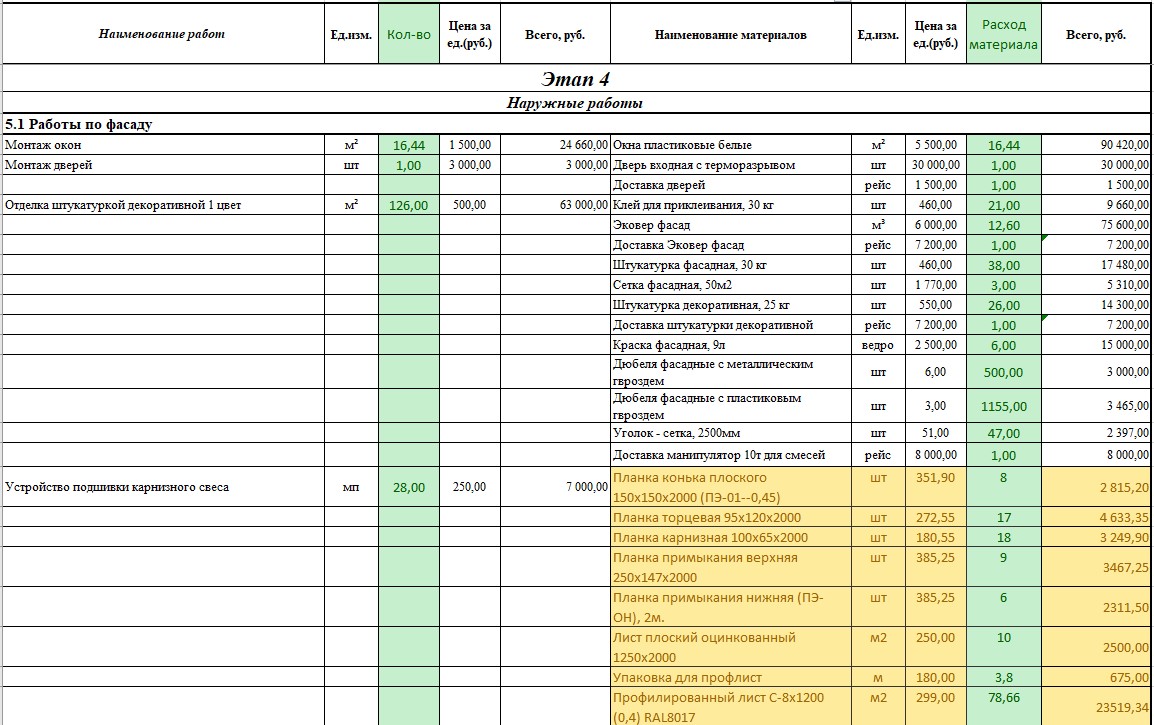Screen dimensions: 1154x725
Task: Select 'Профилированный лист С-8х1200' cell
Action: click(730, 706)
